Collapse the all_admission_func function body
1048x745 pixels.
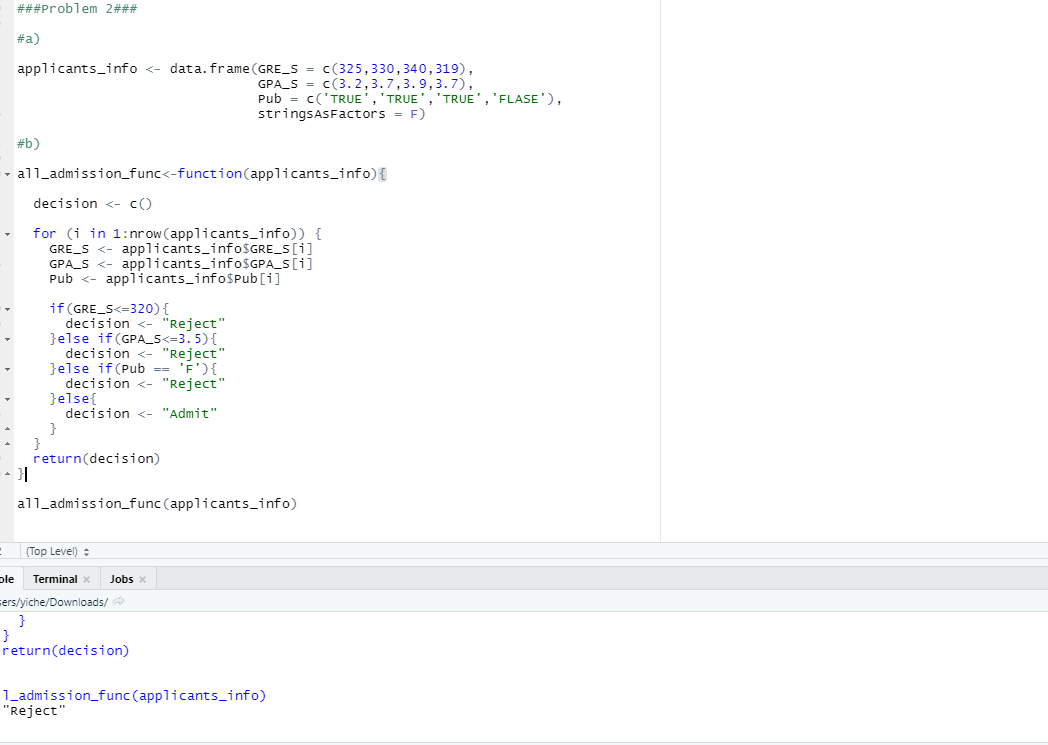pyautogui.click(x=6, y=173)
